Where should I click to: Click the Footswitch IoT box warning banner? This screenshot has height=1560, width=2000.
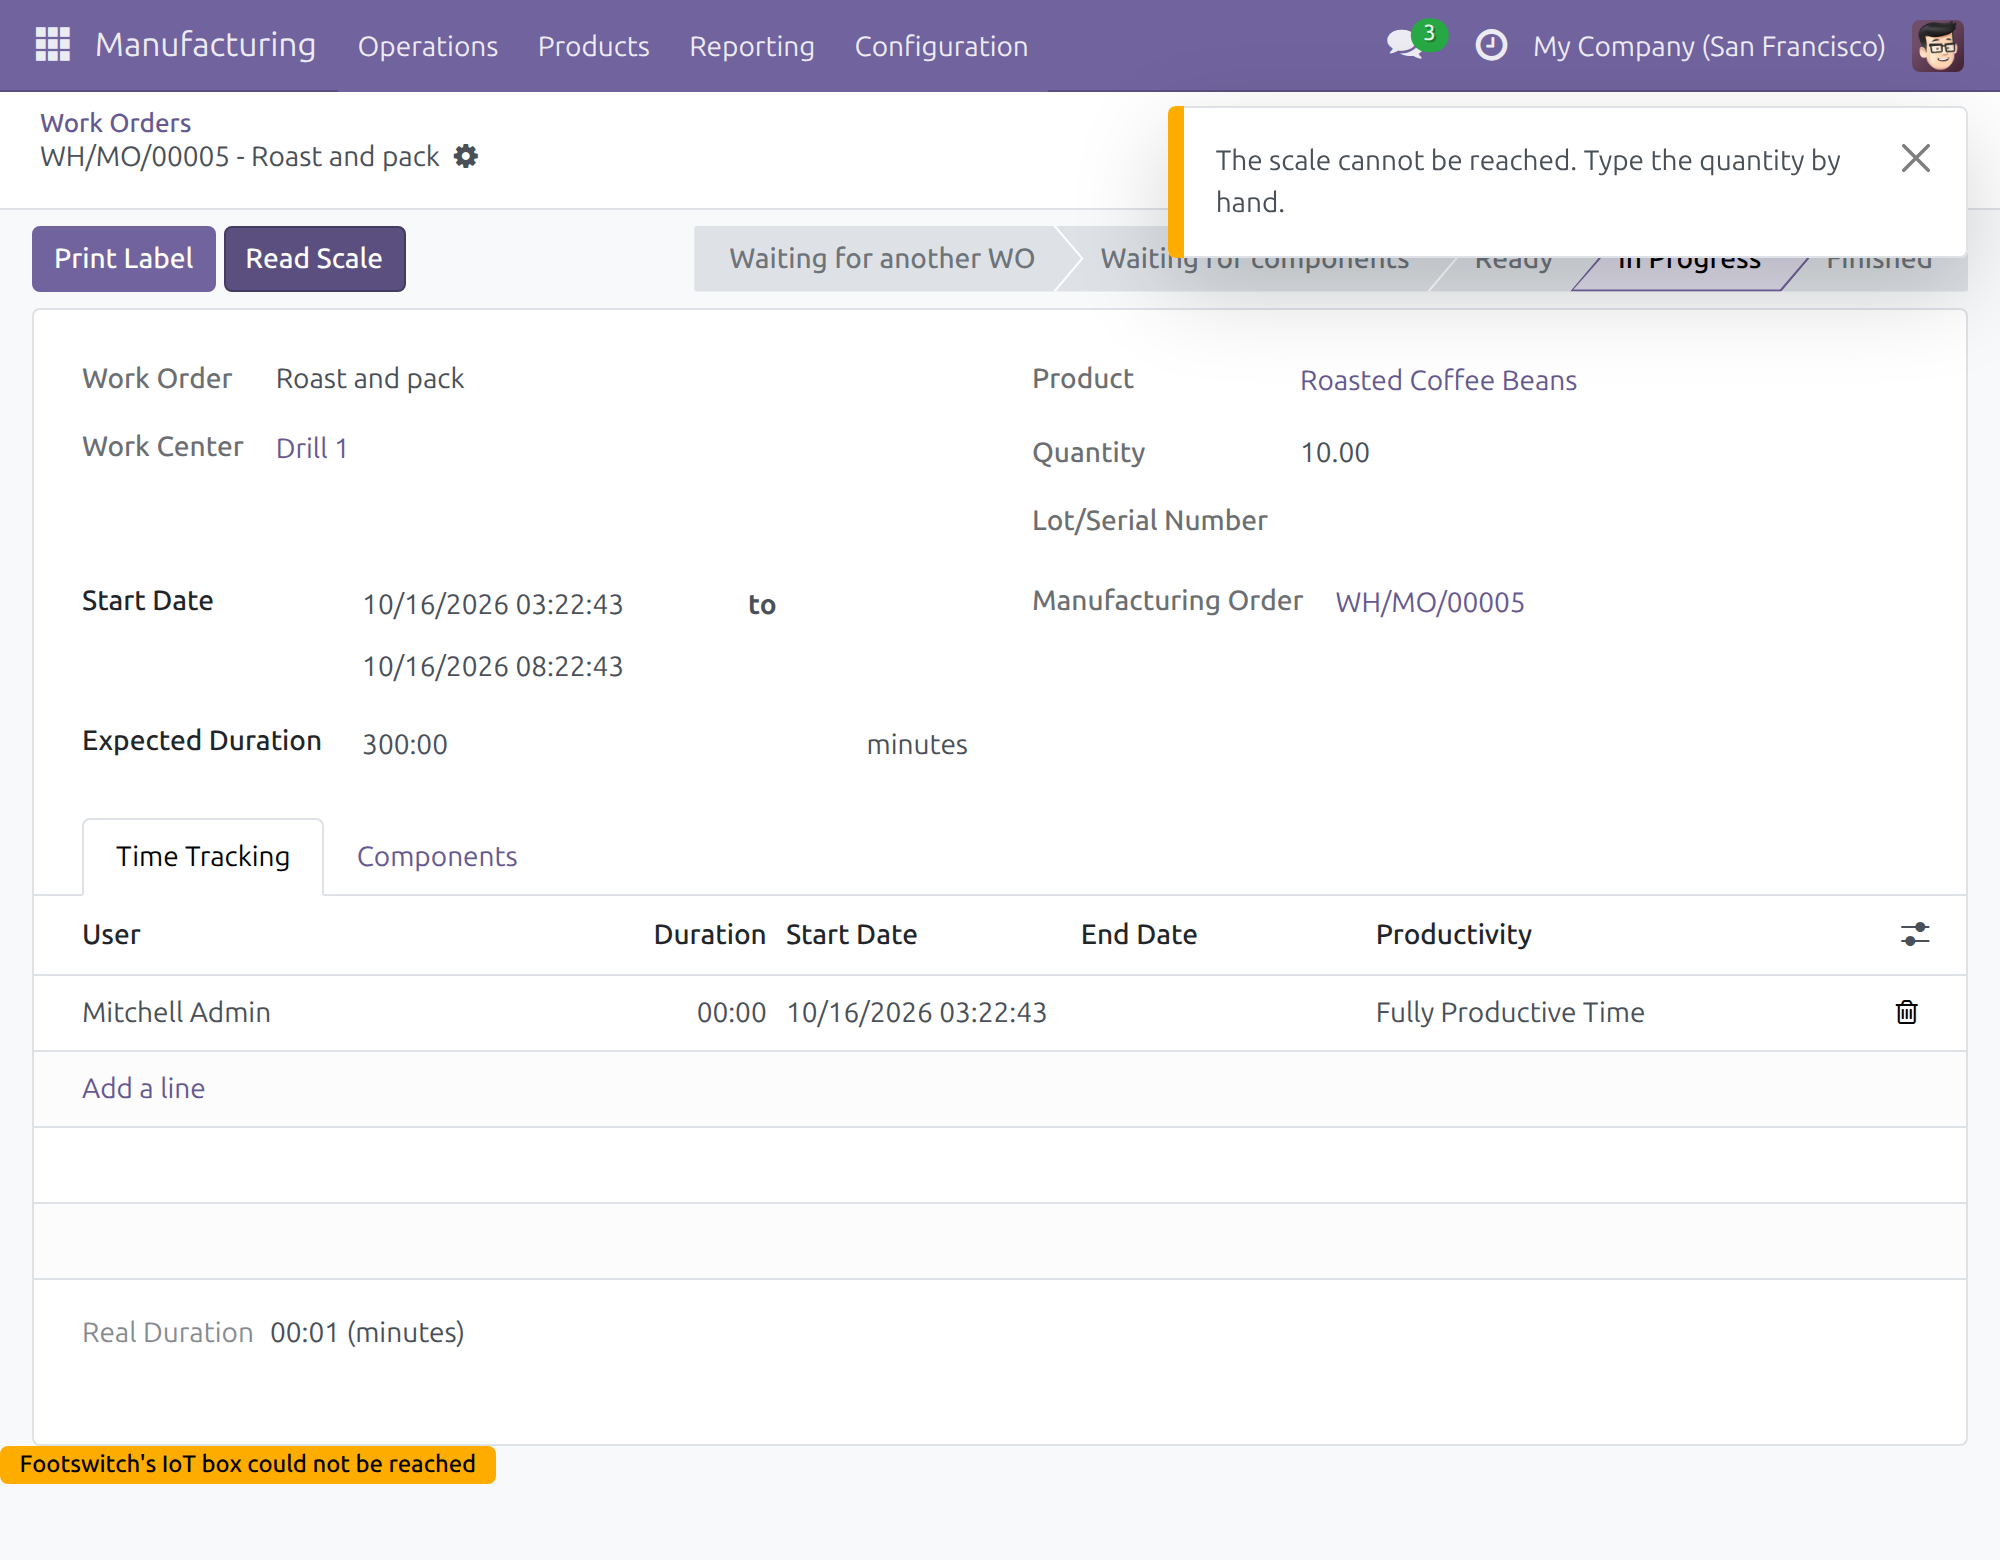247,1464
